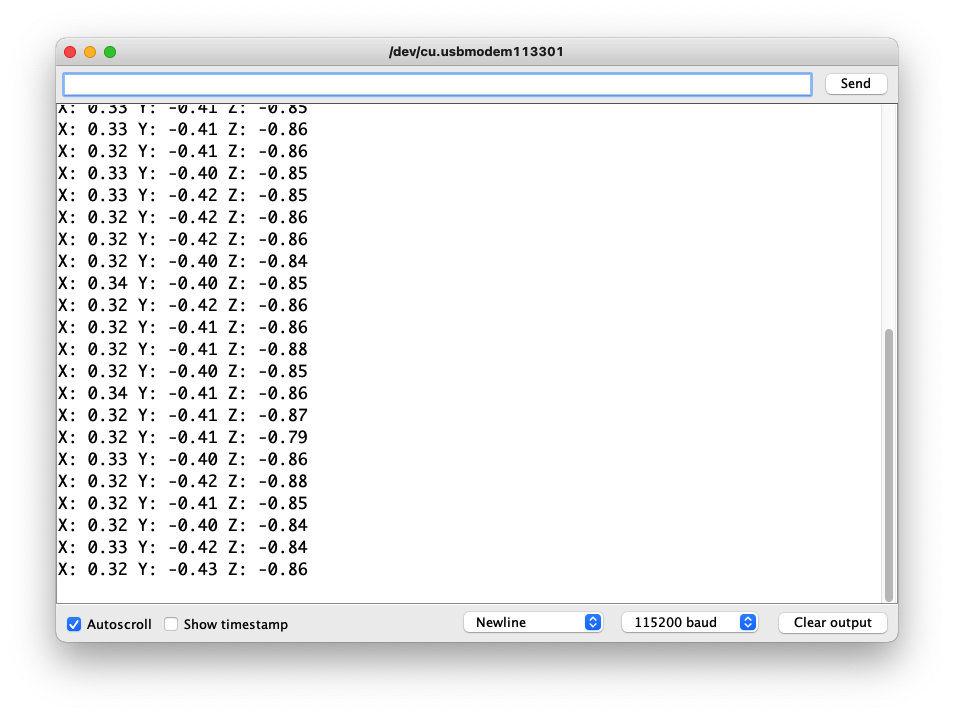Click the Send button

point(855,83)
